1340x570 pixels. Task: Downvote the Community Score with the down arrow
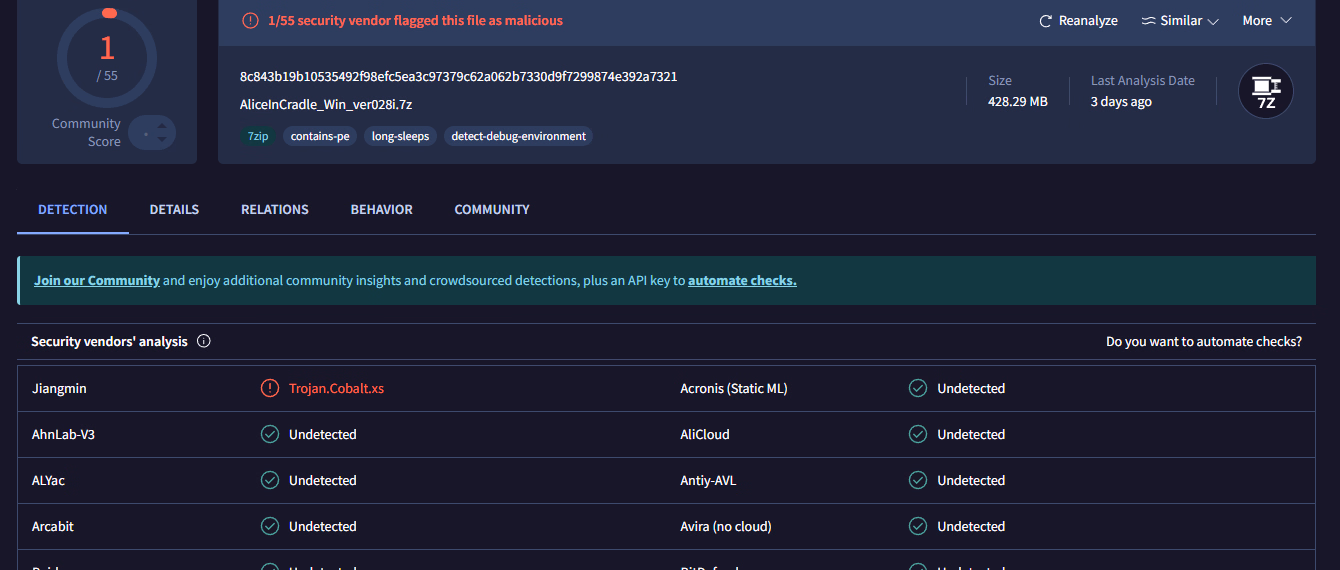tap(163, 140)
